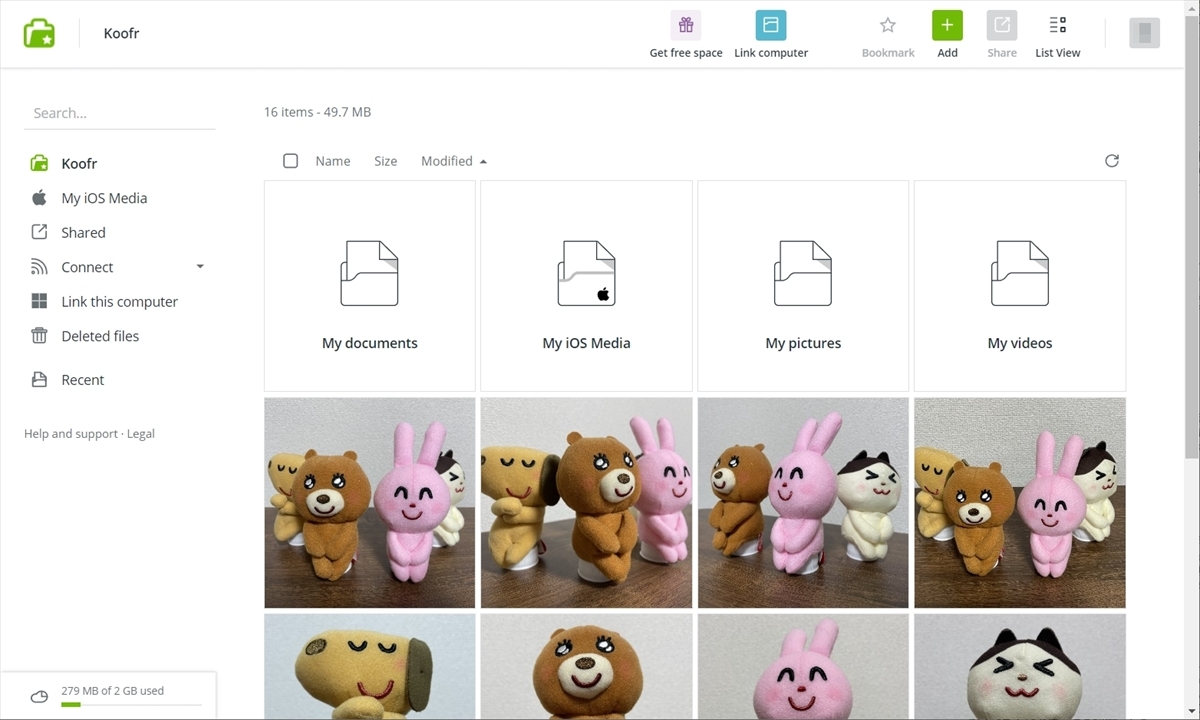Image resolution: width=1200 pixels, height=720 pixels.
Task: Click the My documents folder label
Action: [369, 343]
